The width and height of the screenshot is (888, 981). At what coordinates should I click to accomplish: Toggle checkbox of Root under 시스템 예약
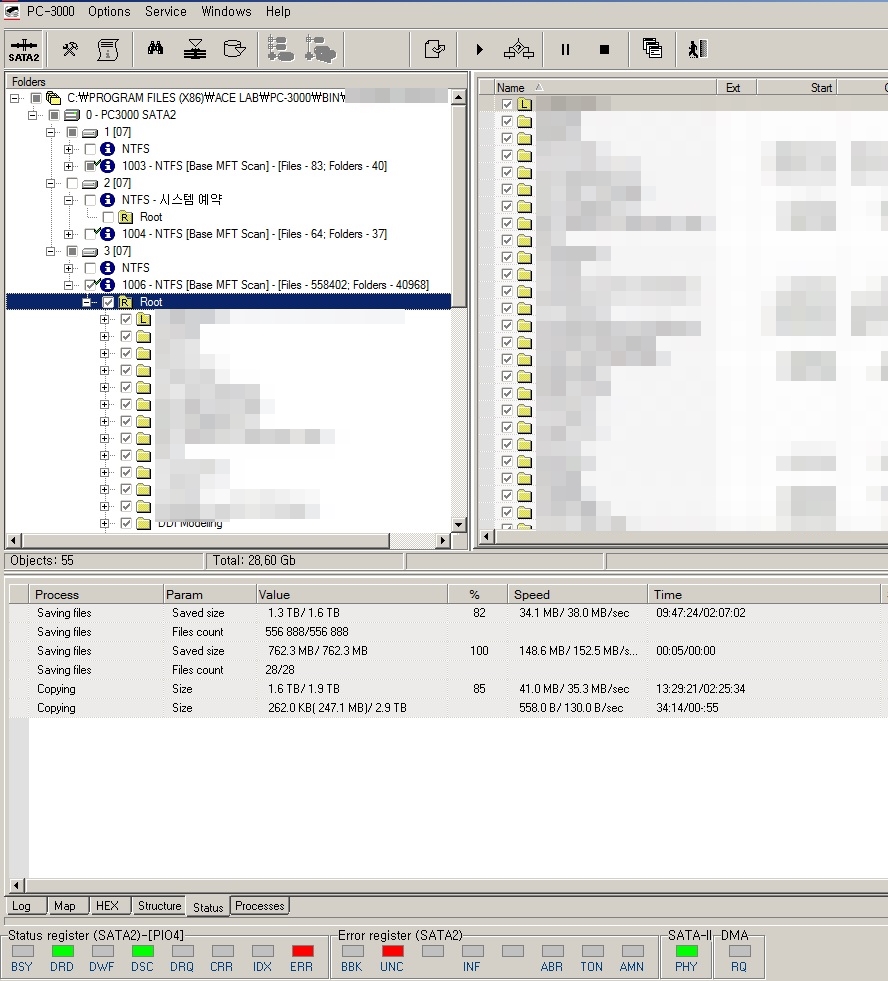(108, 217)
